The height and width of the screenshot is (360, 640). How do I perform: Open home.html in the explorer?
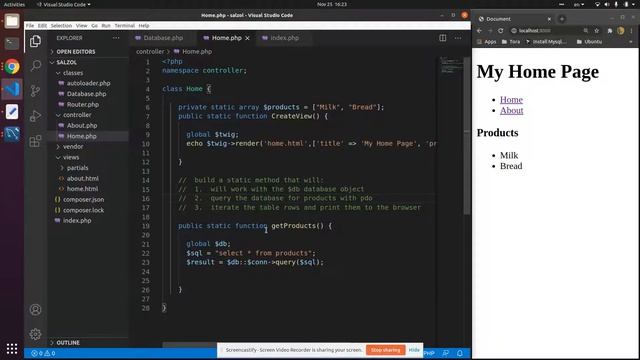[82, 189]
